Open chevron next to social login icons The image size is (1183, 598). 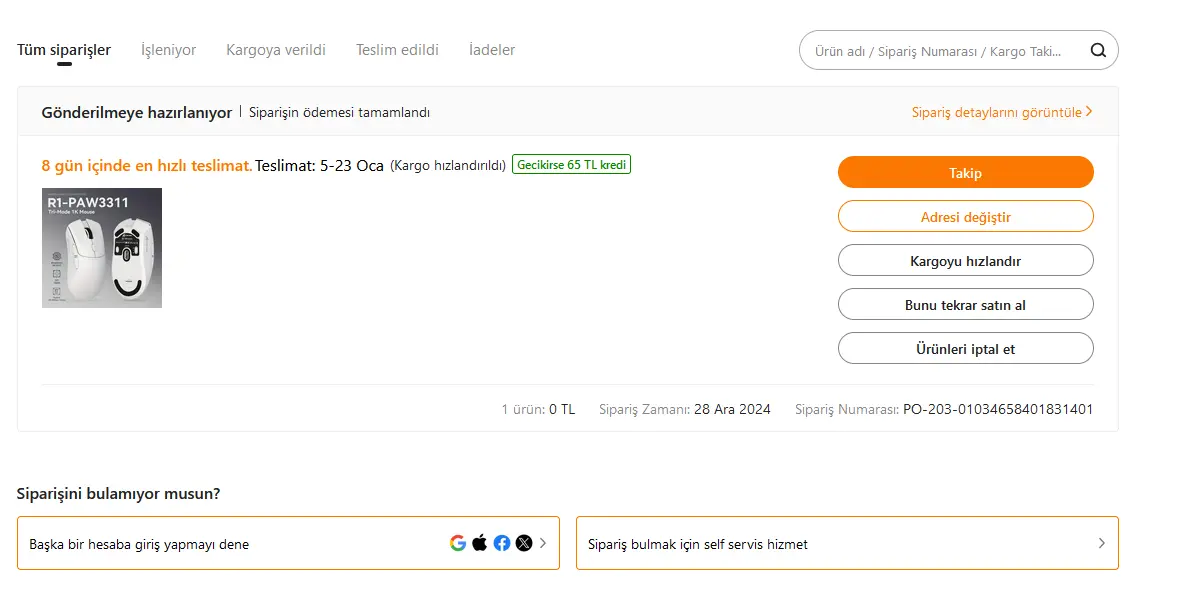pos(542,543)
